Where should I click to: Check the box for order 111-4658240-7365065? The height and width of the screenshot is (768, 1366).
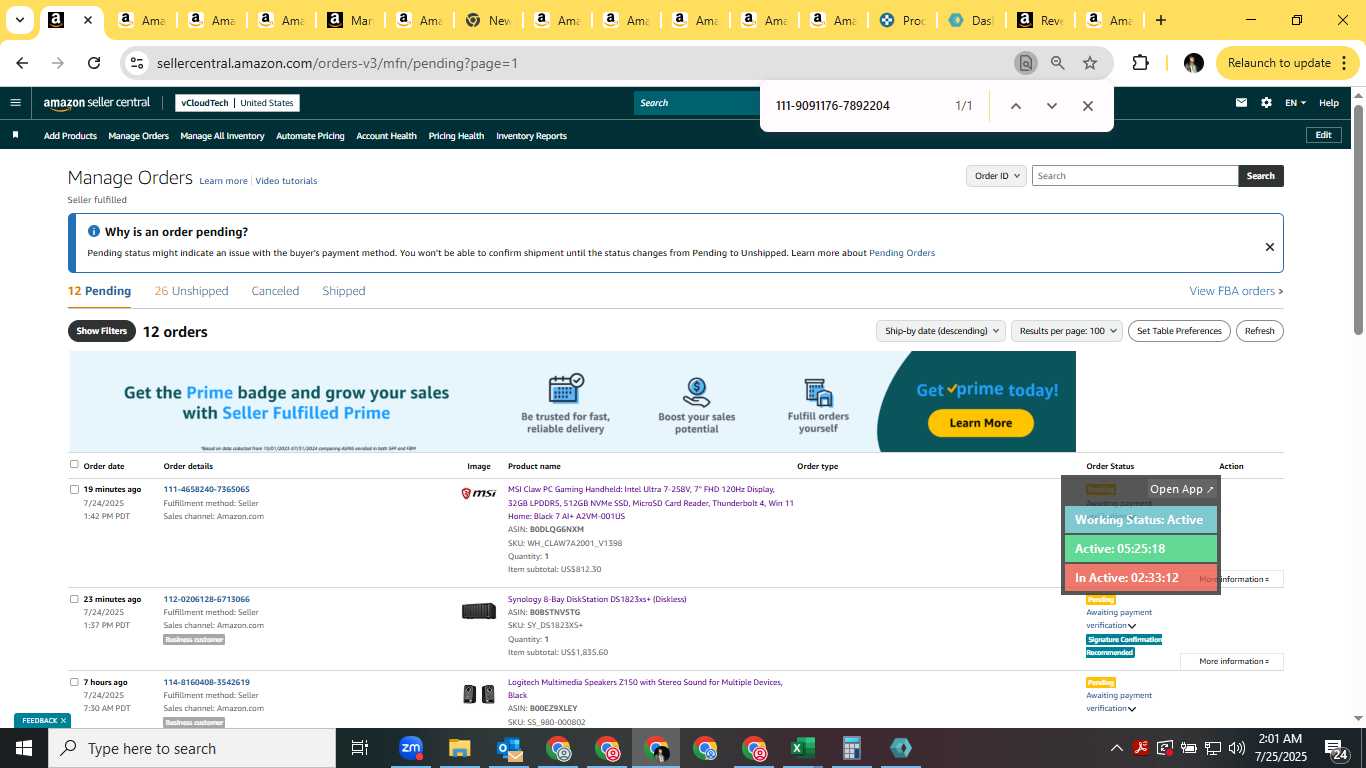coord(74,489)
